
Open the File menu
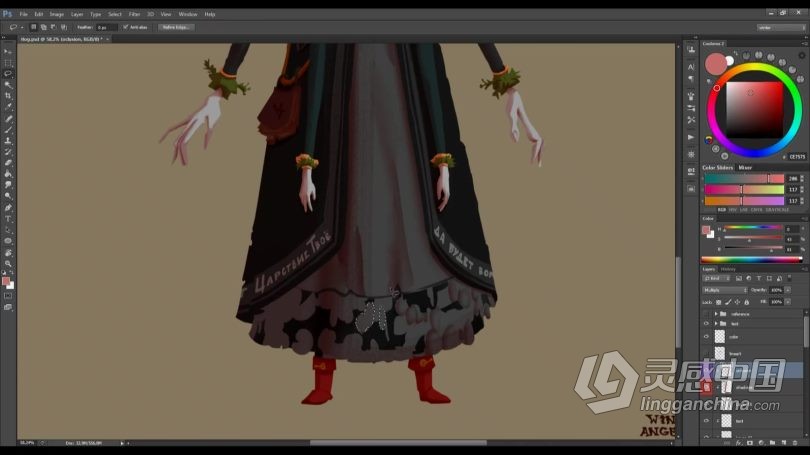(24, 14)
